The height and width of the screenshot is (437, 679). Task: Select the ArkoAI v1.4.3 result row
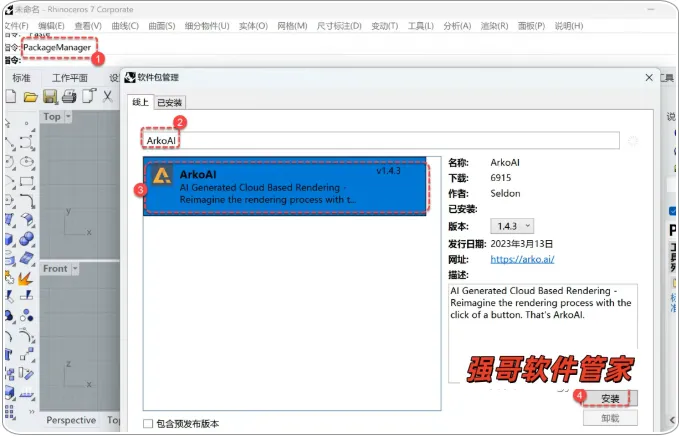tap(285, 187)
